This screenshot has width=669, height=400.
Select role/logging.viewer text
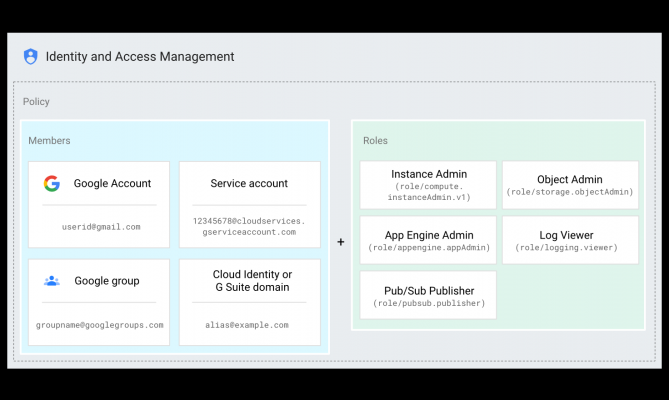tap(566, 248)
